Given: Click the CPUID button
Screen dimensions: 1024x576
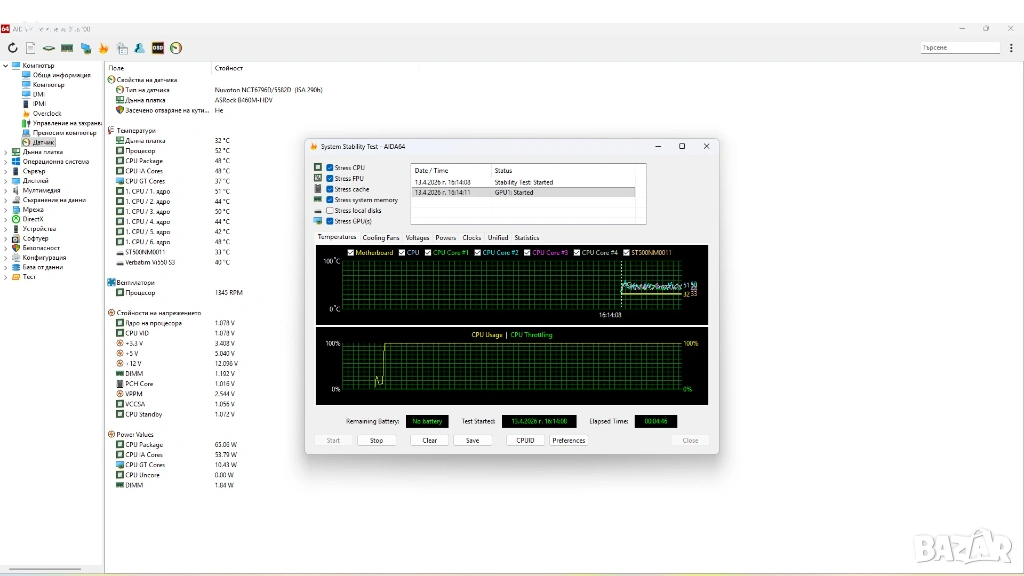Looking at the screenshot, I should pyautogui.click(x=525, y=440).
